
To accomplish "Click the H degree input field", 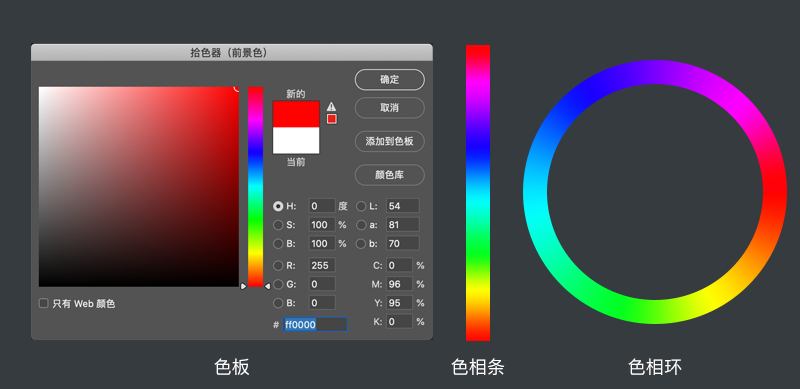I will [x=322, y=206].
